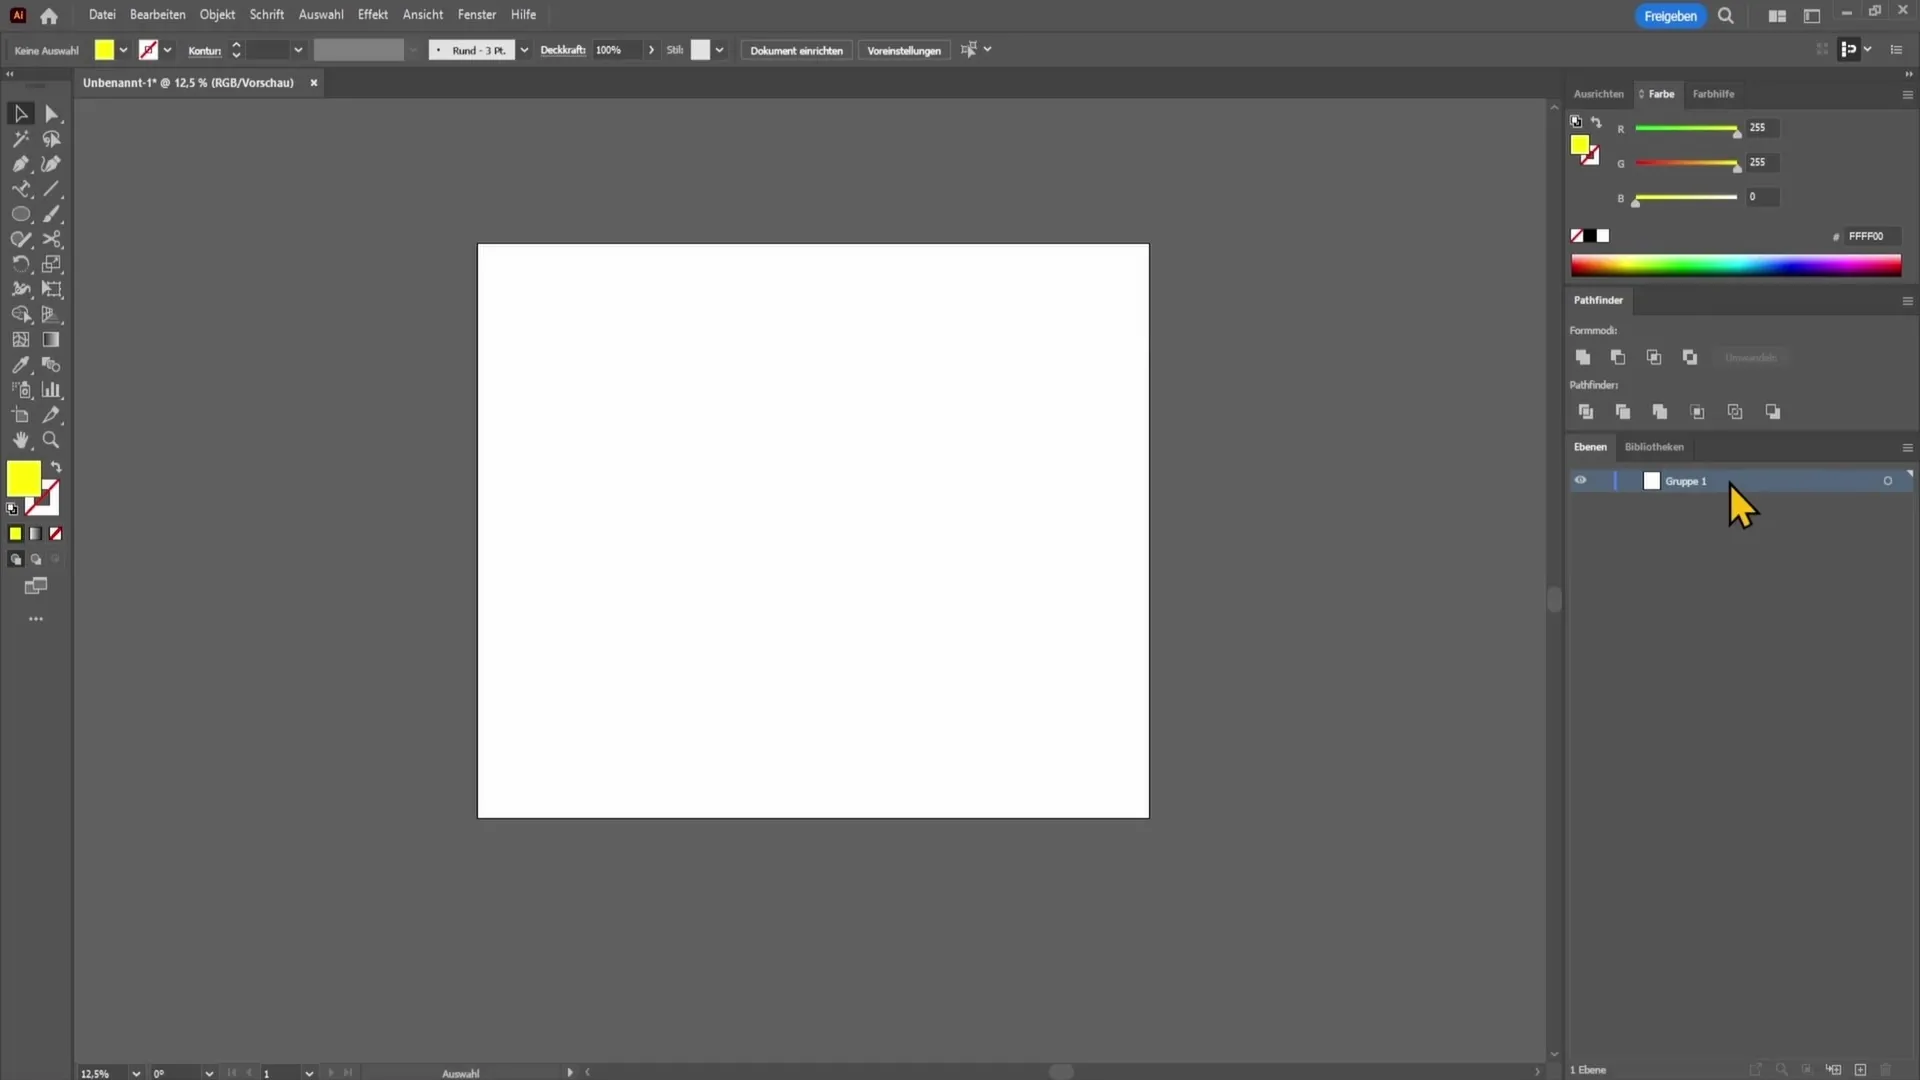This screenshot has height=1080, width=1920.
Task: Select the Scissors tool
Action: pyautogui.click(x=52, y=239)
